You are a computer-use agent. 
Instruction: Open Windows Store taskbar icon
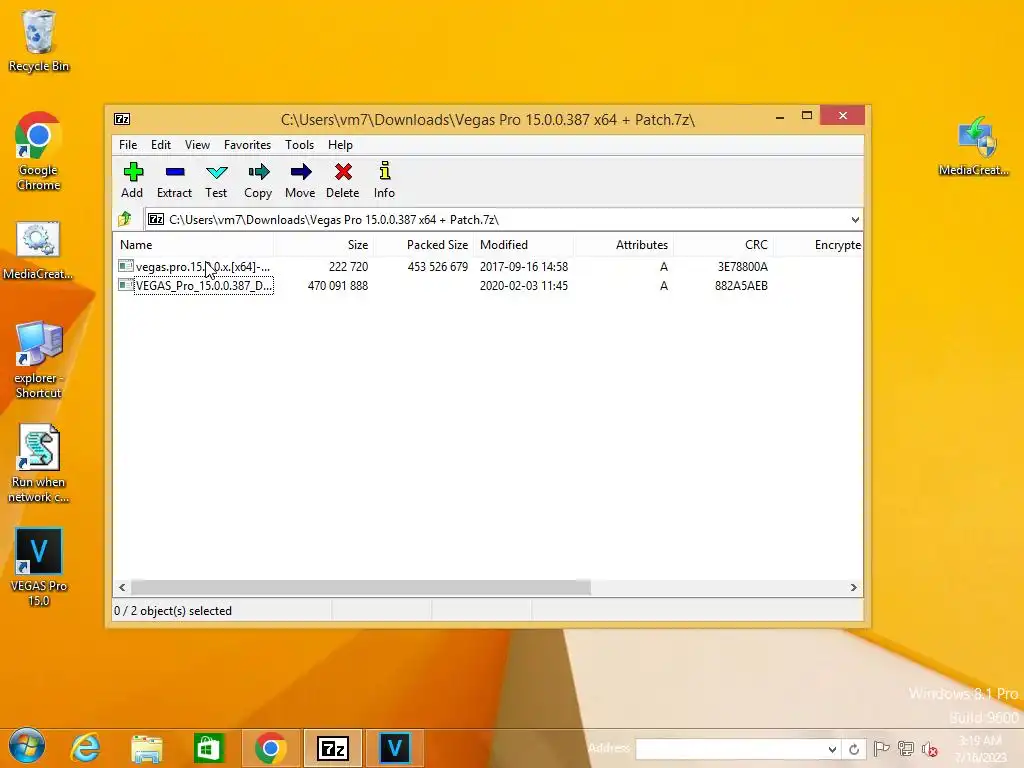point(208,748)
